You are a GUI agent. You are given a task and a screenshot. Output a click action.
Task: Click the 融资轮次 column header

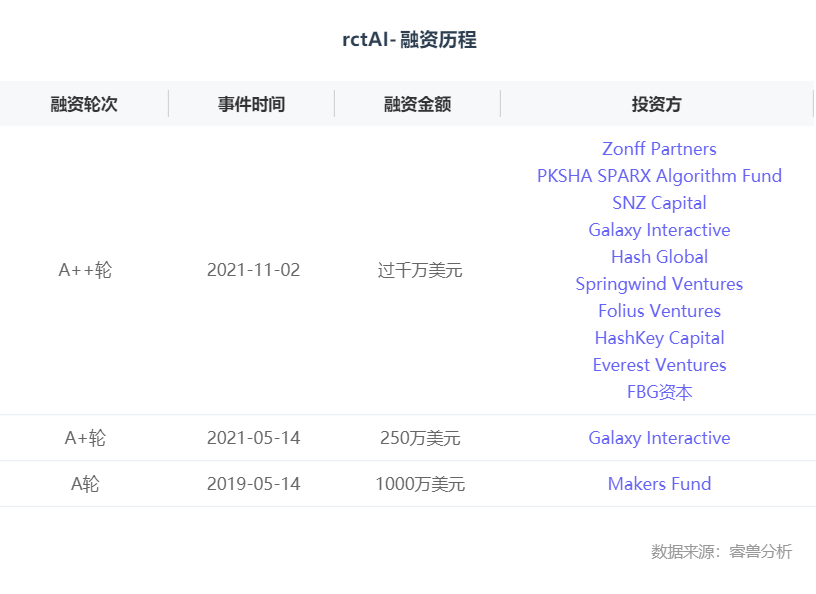coord(84,104)
